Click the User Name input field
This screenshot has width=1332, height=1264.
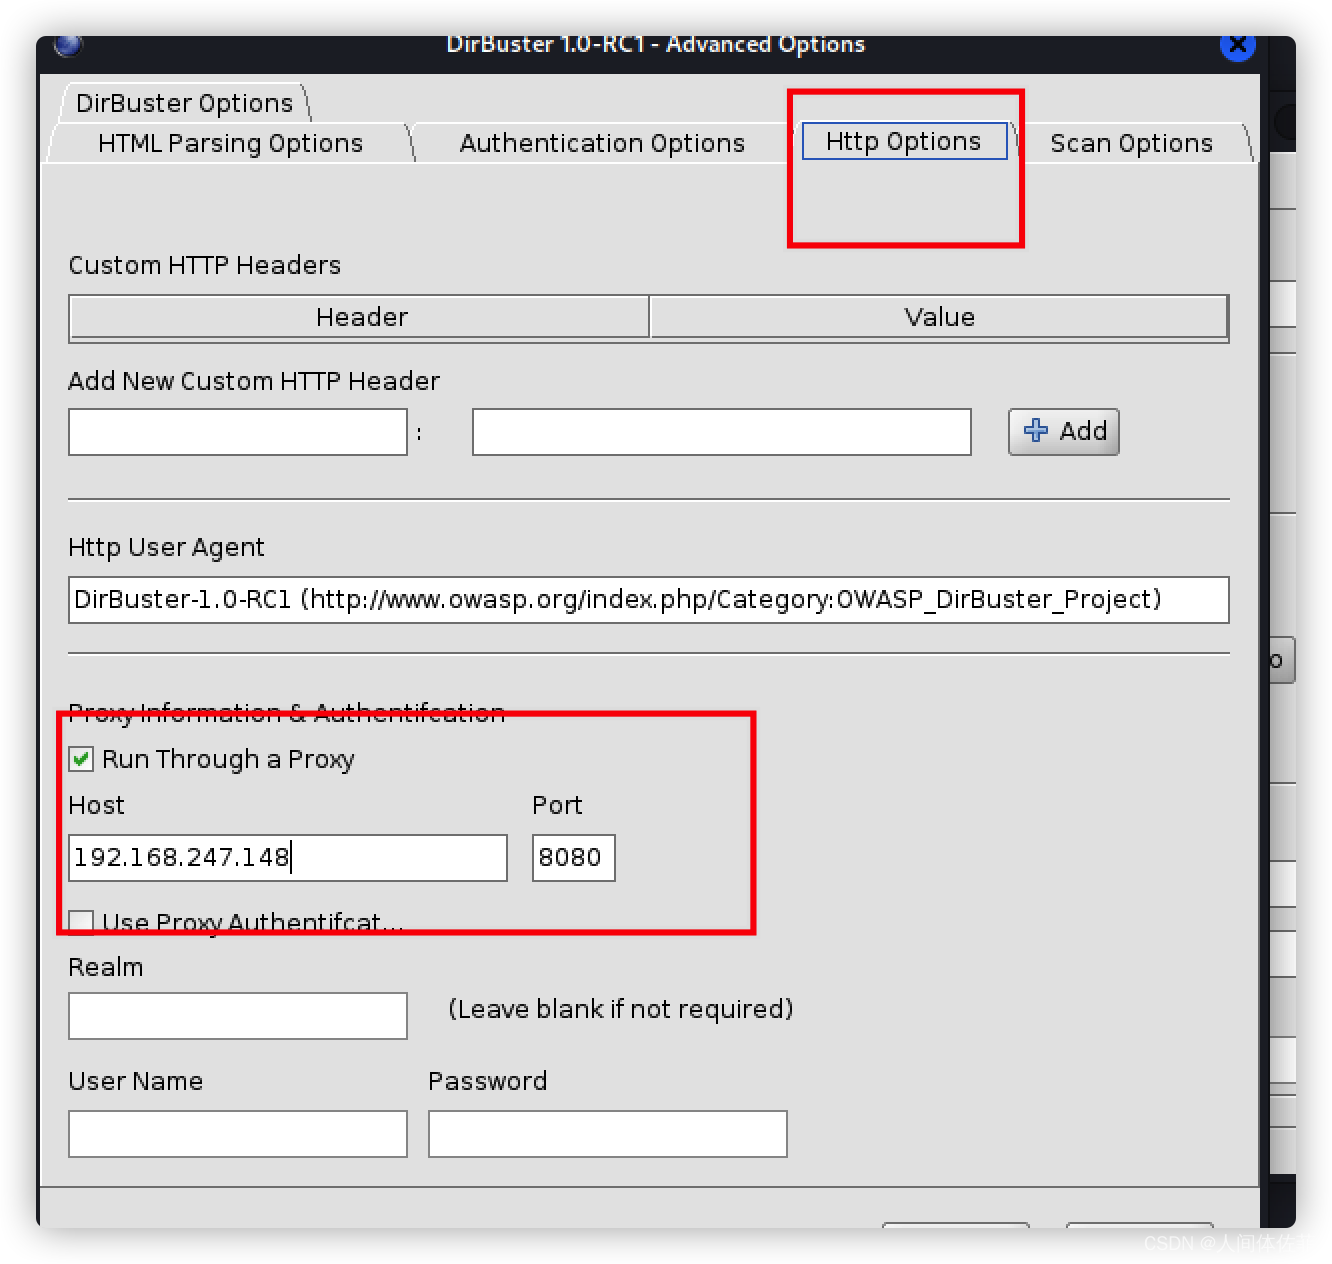(x=238, y=1134)
